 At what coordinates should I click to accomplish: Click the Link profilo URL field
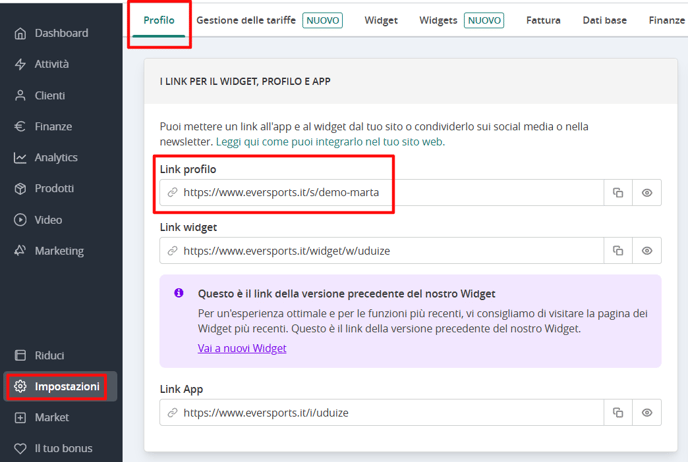tap(381, 193)
